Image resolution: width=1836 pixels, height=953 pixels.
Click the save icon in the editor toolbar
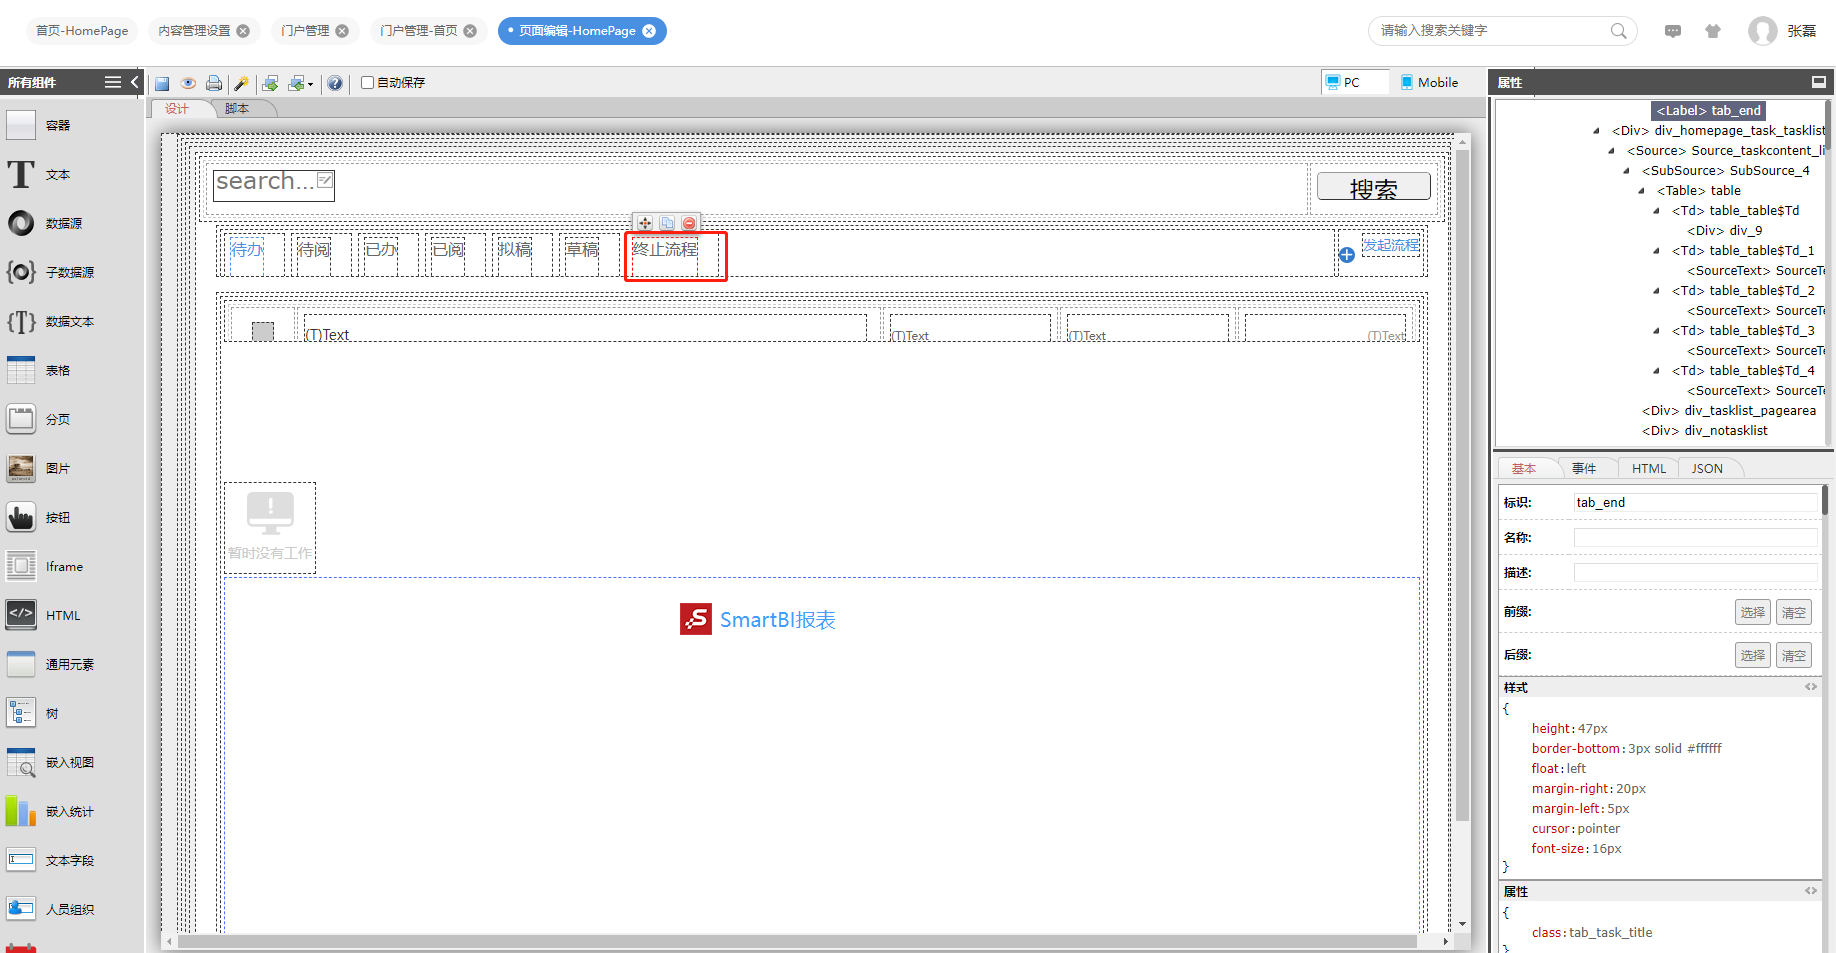point(162,83)
